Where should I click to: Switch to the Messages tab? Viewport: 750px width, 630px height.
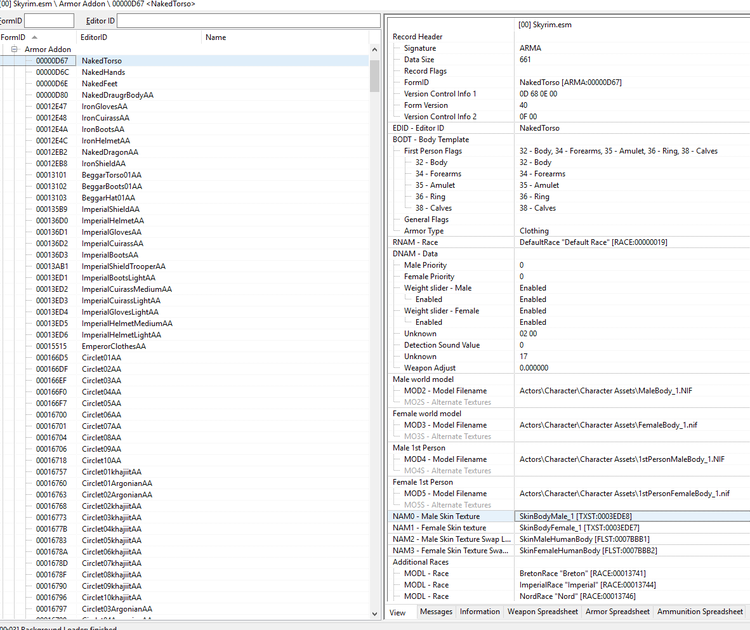click(436, 611)
